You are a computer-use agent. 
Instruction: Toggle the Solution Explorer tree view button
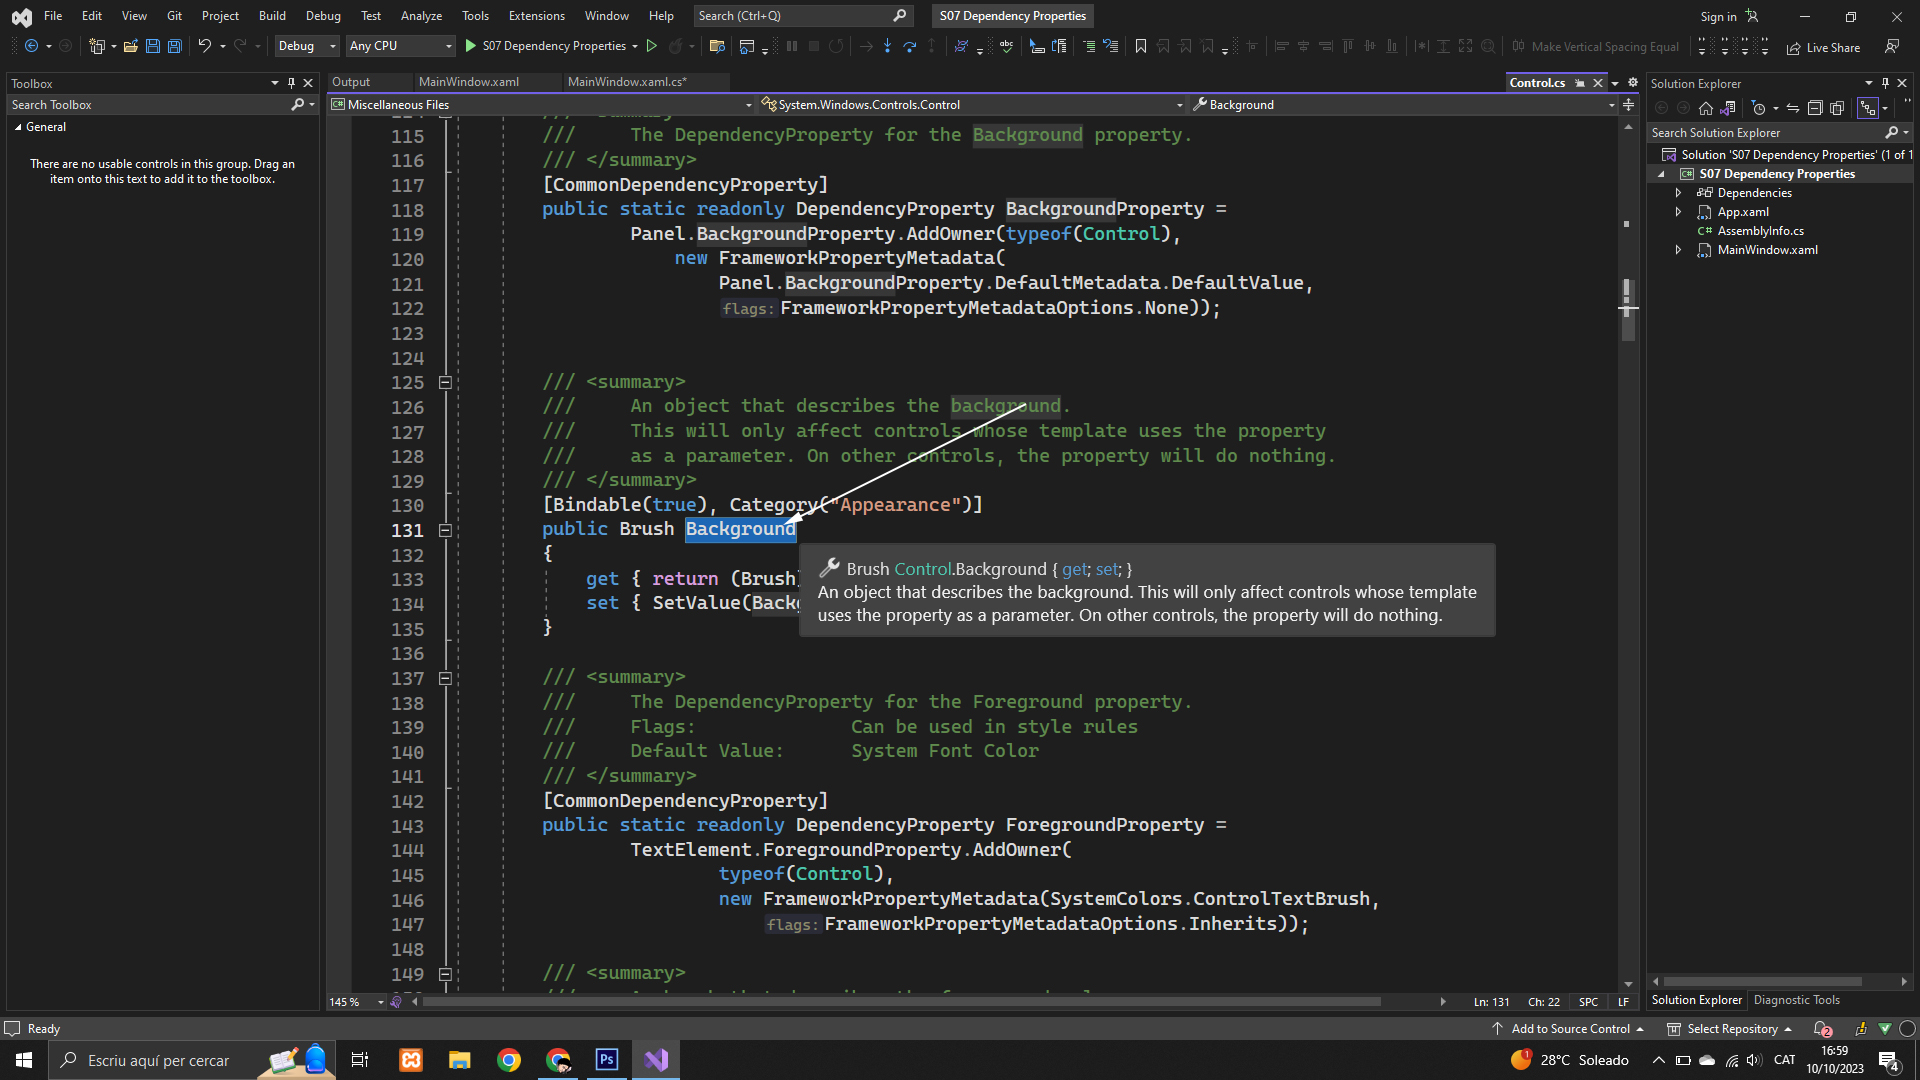pos(1867,108)
